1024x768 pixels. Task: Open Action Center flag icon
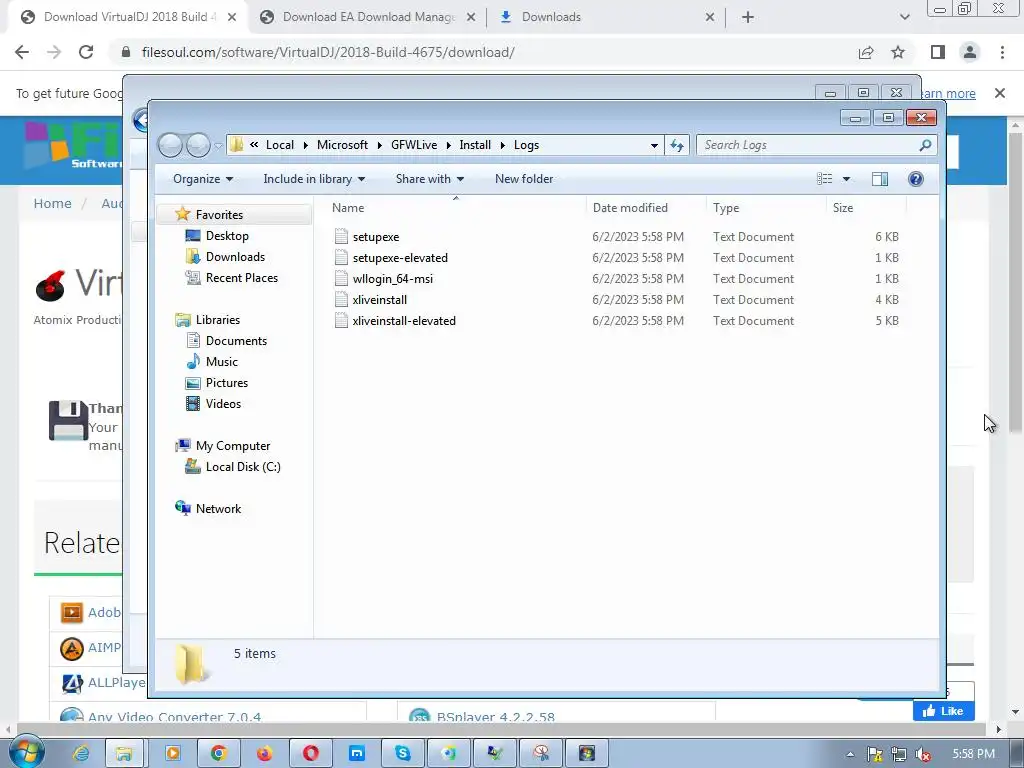pyautogui.click(x=874, y=755)
